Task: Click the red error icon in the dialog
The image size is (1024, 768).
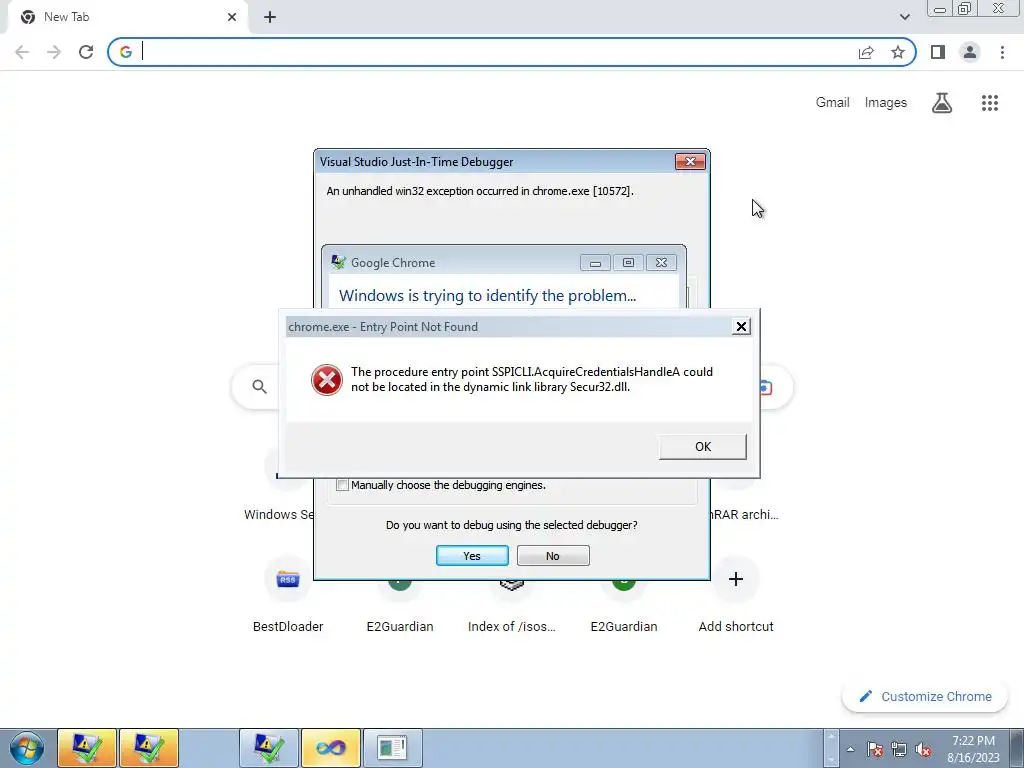Action: click(327, 380)
